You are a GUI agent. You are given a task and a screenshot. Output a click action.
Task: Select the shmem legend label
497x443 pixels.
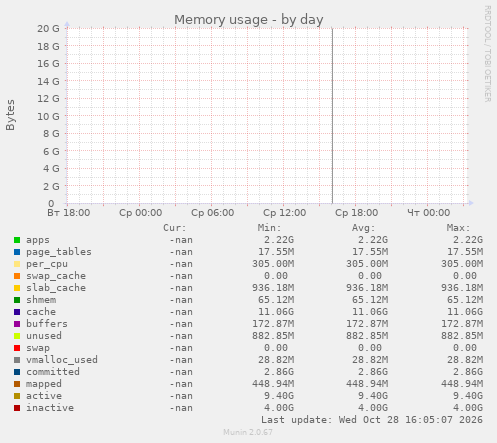(x=41, y=300)
